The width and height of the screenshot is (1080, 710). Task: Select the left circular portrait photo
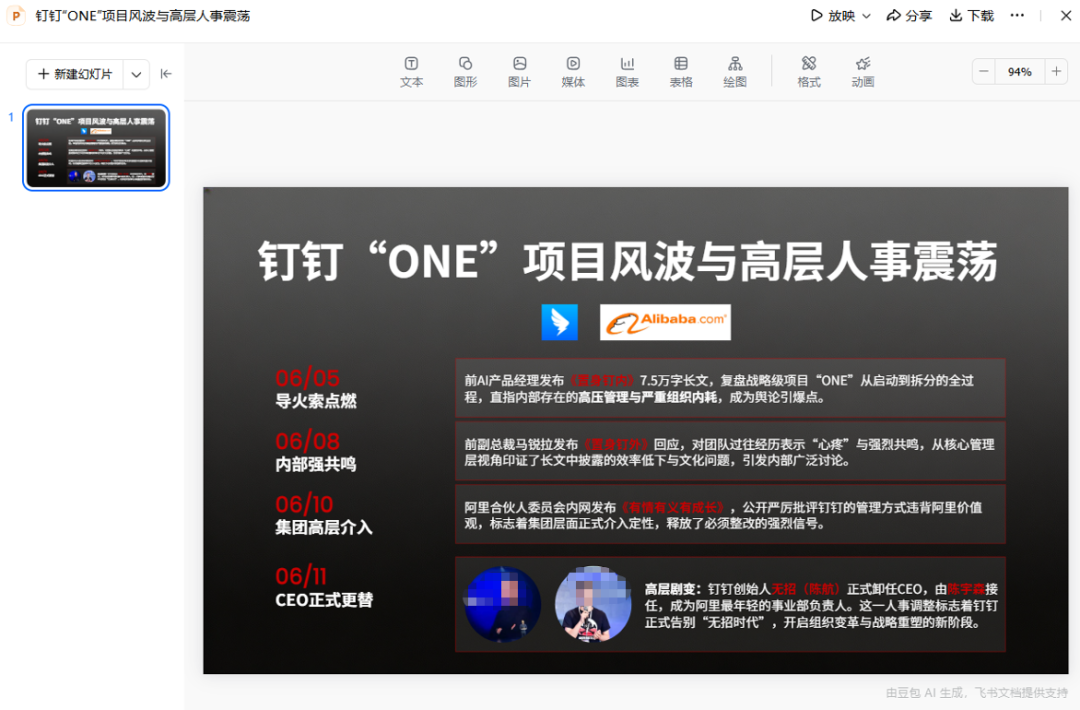coord(503,605)
